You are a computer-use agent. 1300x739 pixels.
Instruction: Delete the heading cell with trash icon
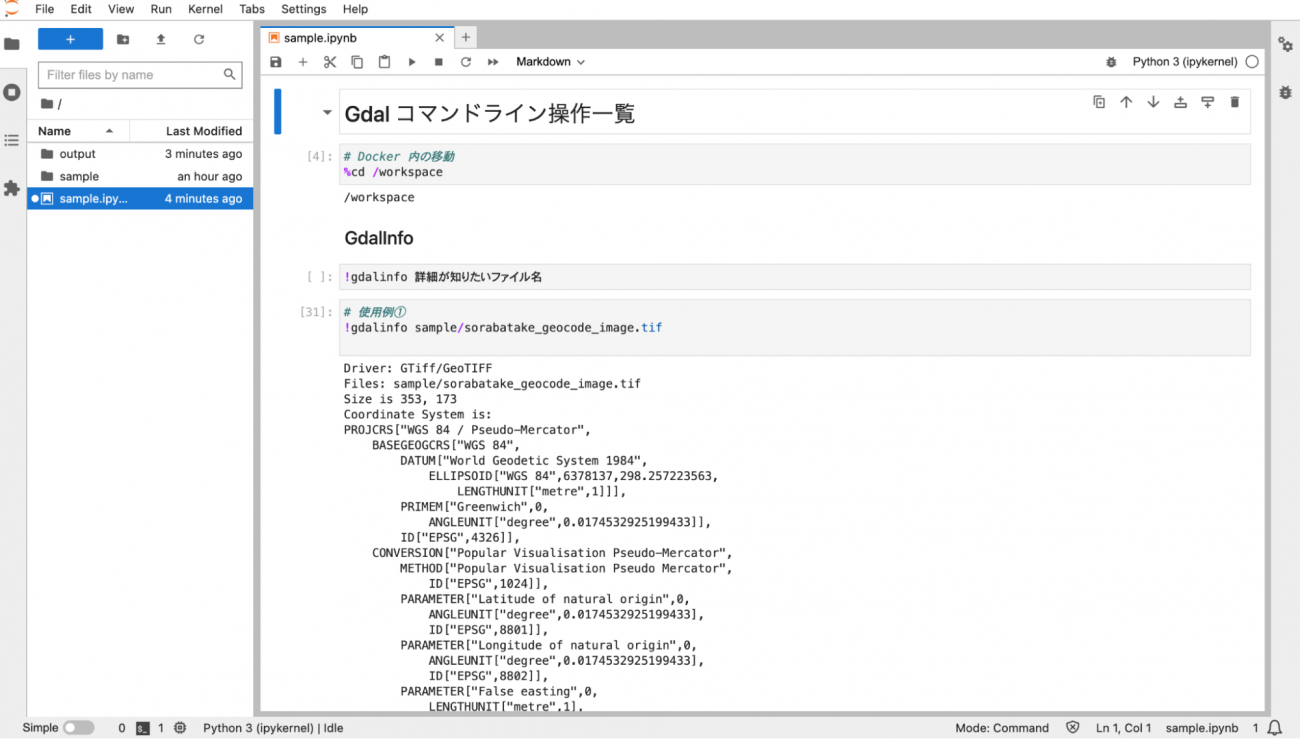(x=1234, y=102)
